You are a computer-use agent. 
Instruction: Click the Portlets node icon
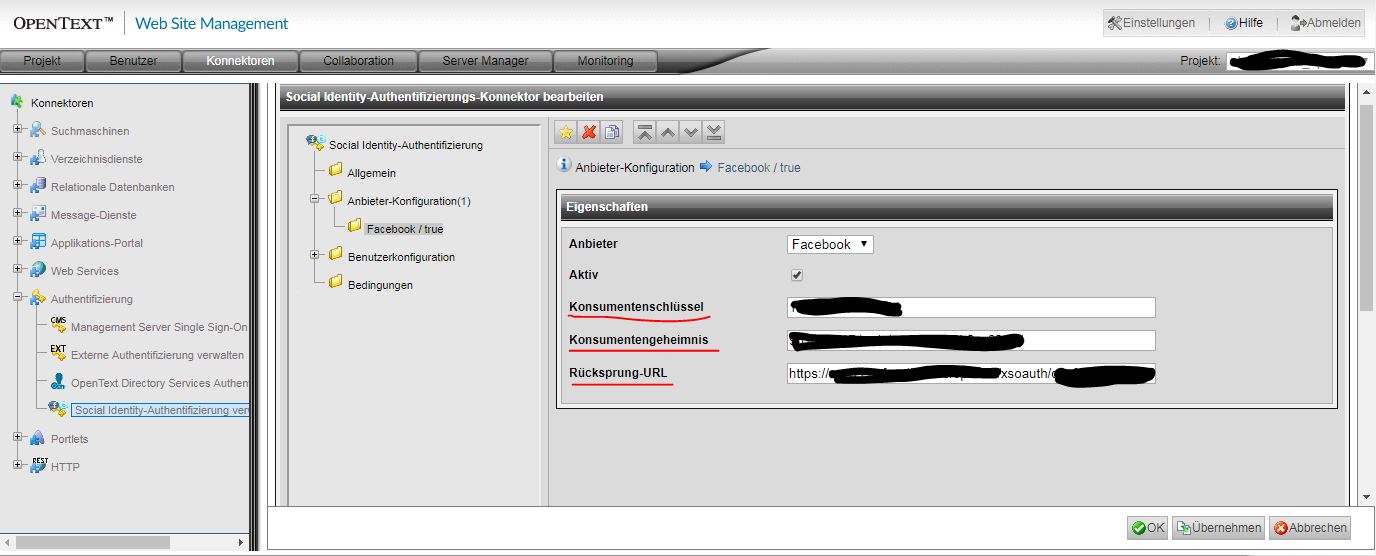[38, 438]
